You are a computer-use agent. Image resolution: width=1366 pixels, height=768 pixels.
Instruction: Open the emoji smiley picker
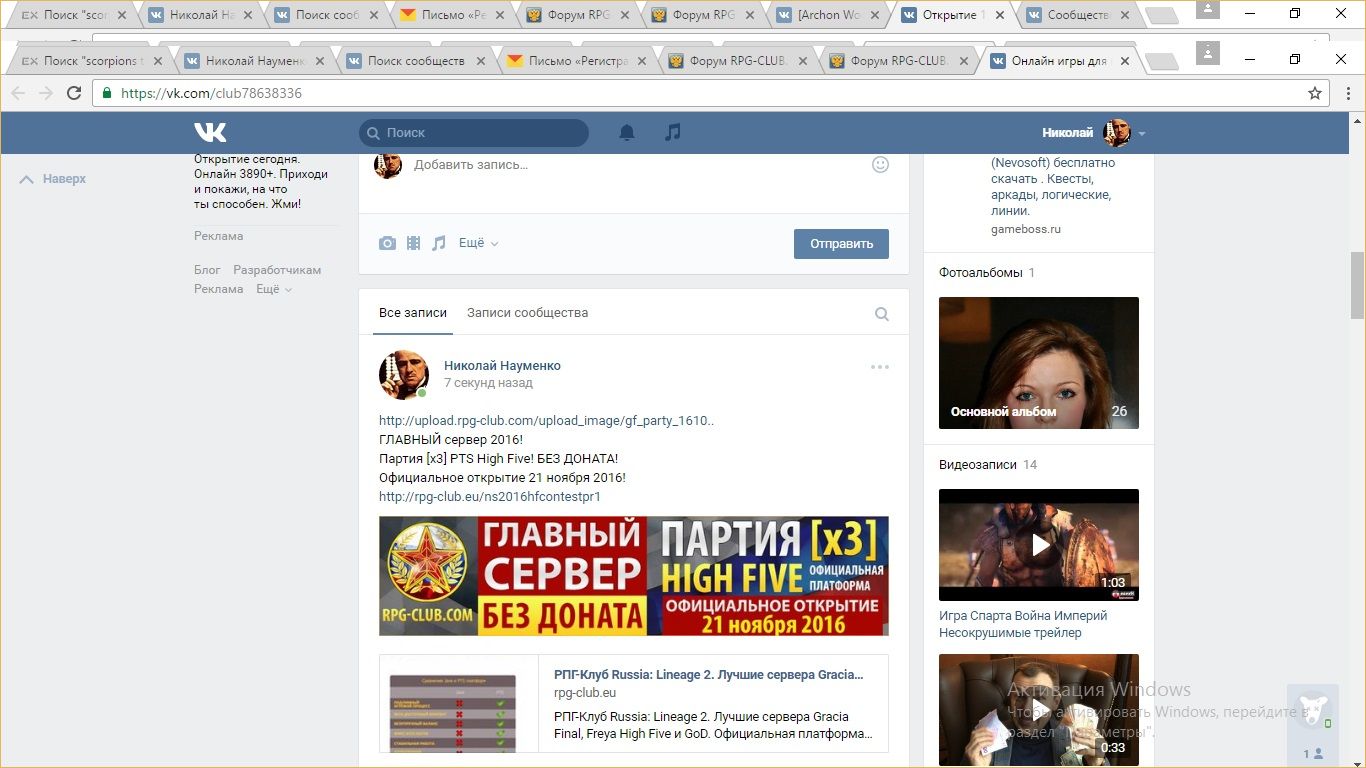[880, 164]
